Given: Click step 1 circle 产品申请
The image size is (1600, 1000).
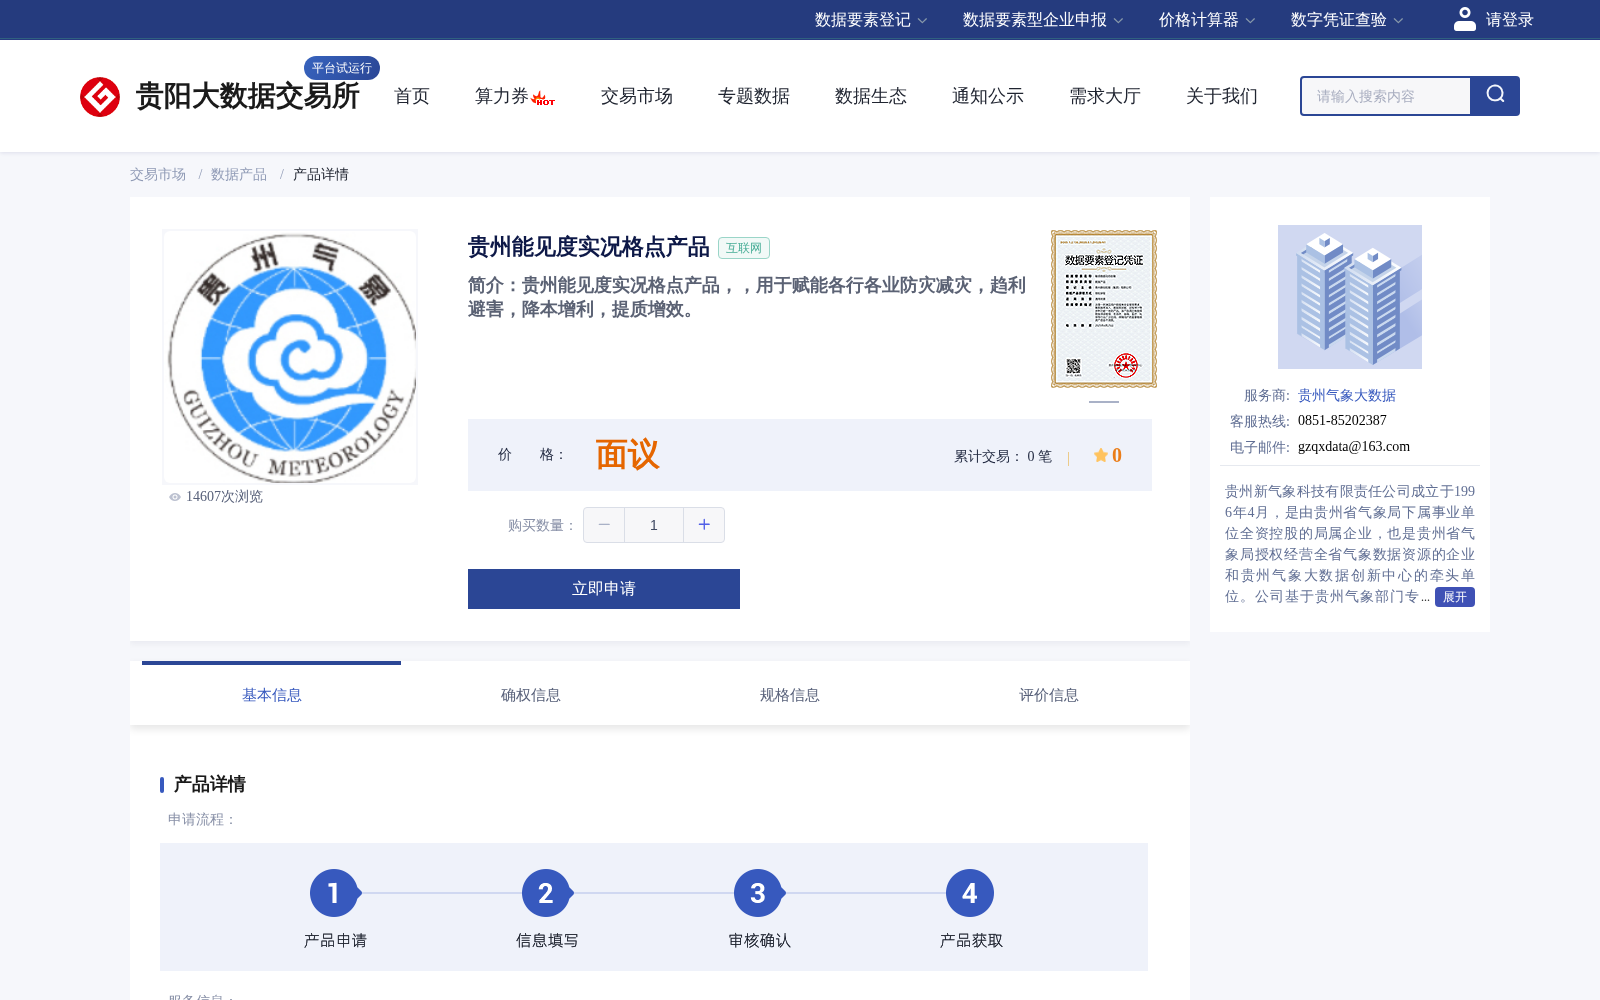Looking at the screenshot, I should click(334, 893).
